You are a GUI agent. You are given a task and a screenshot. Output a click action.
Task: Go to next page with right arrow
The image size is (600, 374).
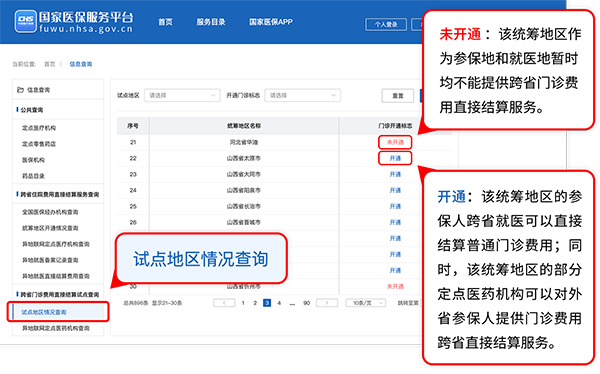pos(327,303)
